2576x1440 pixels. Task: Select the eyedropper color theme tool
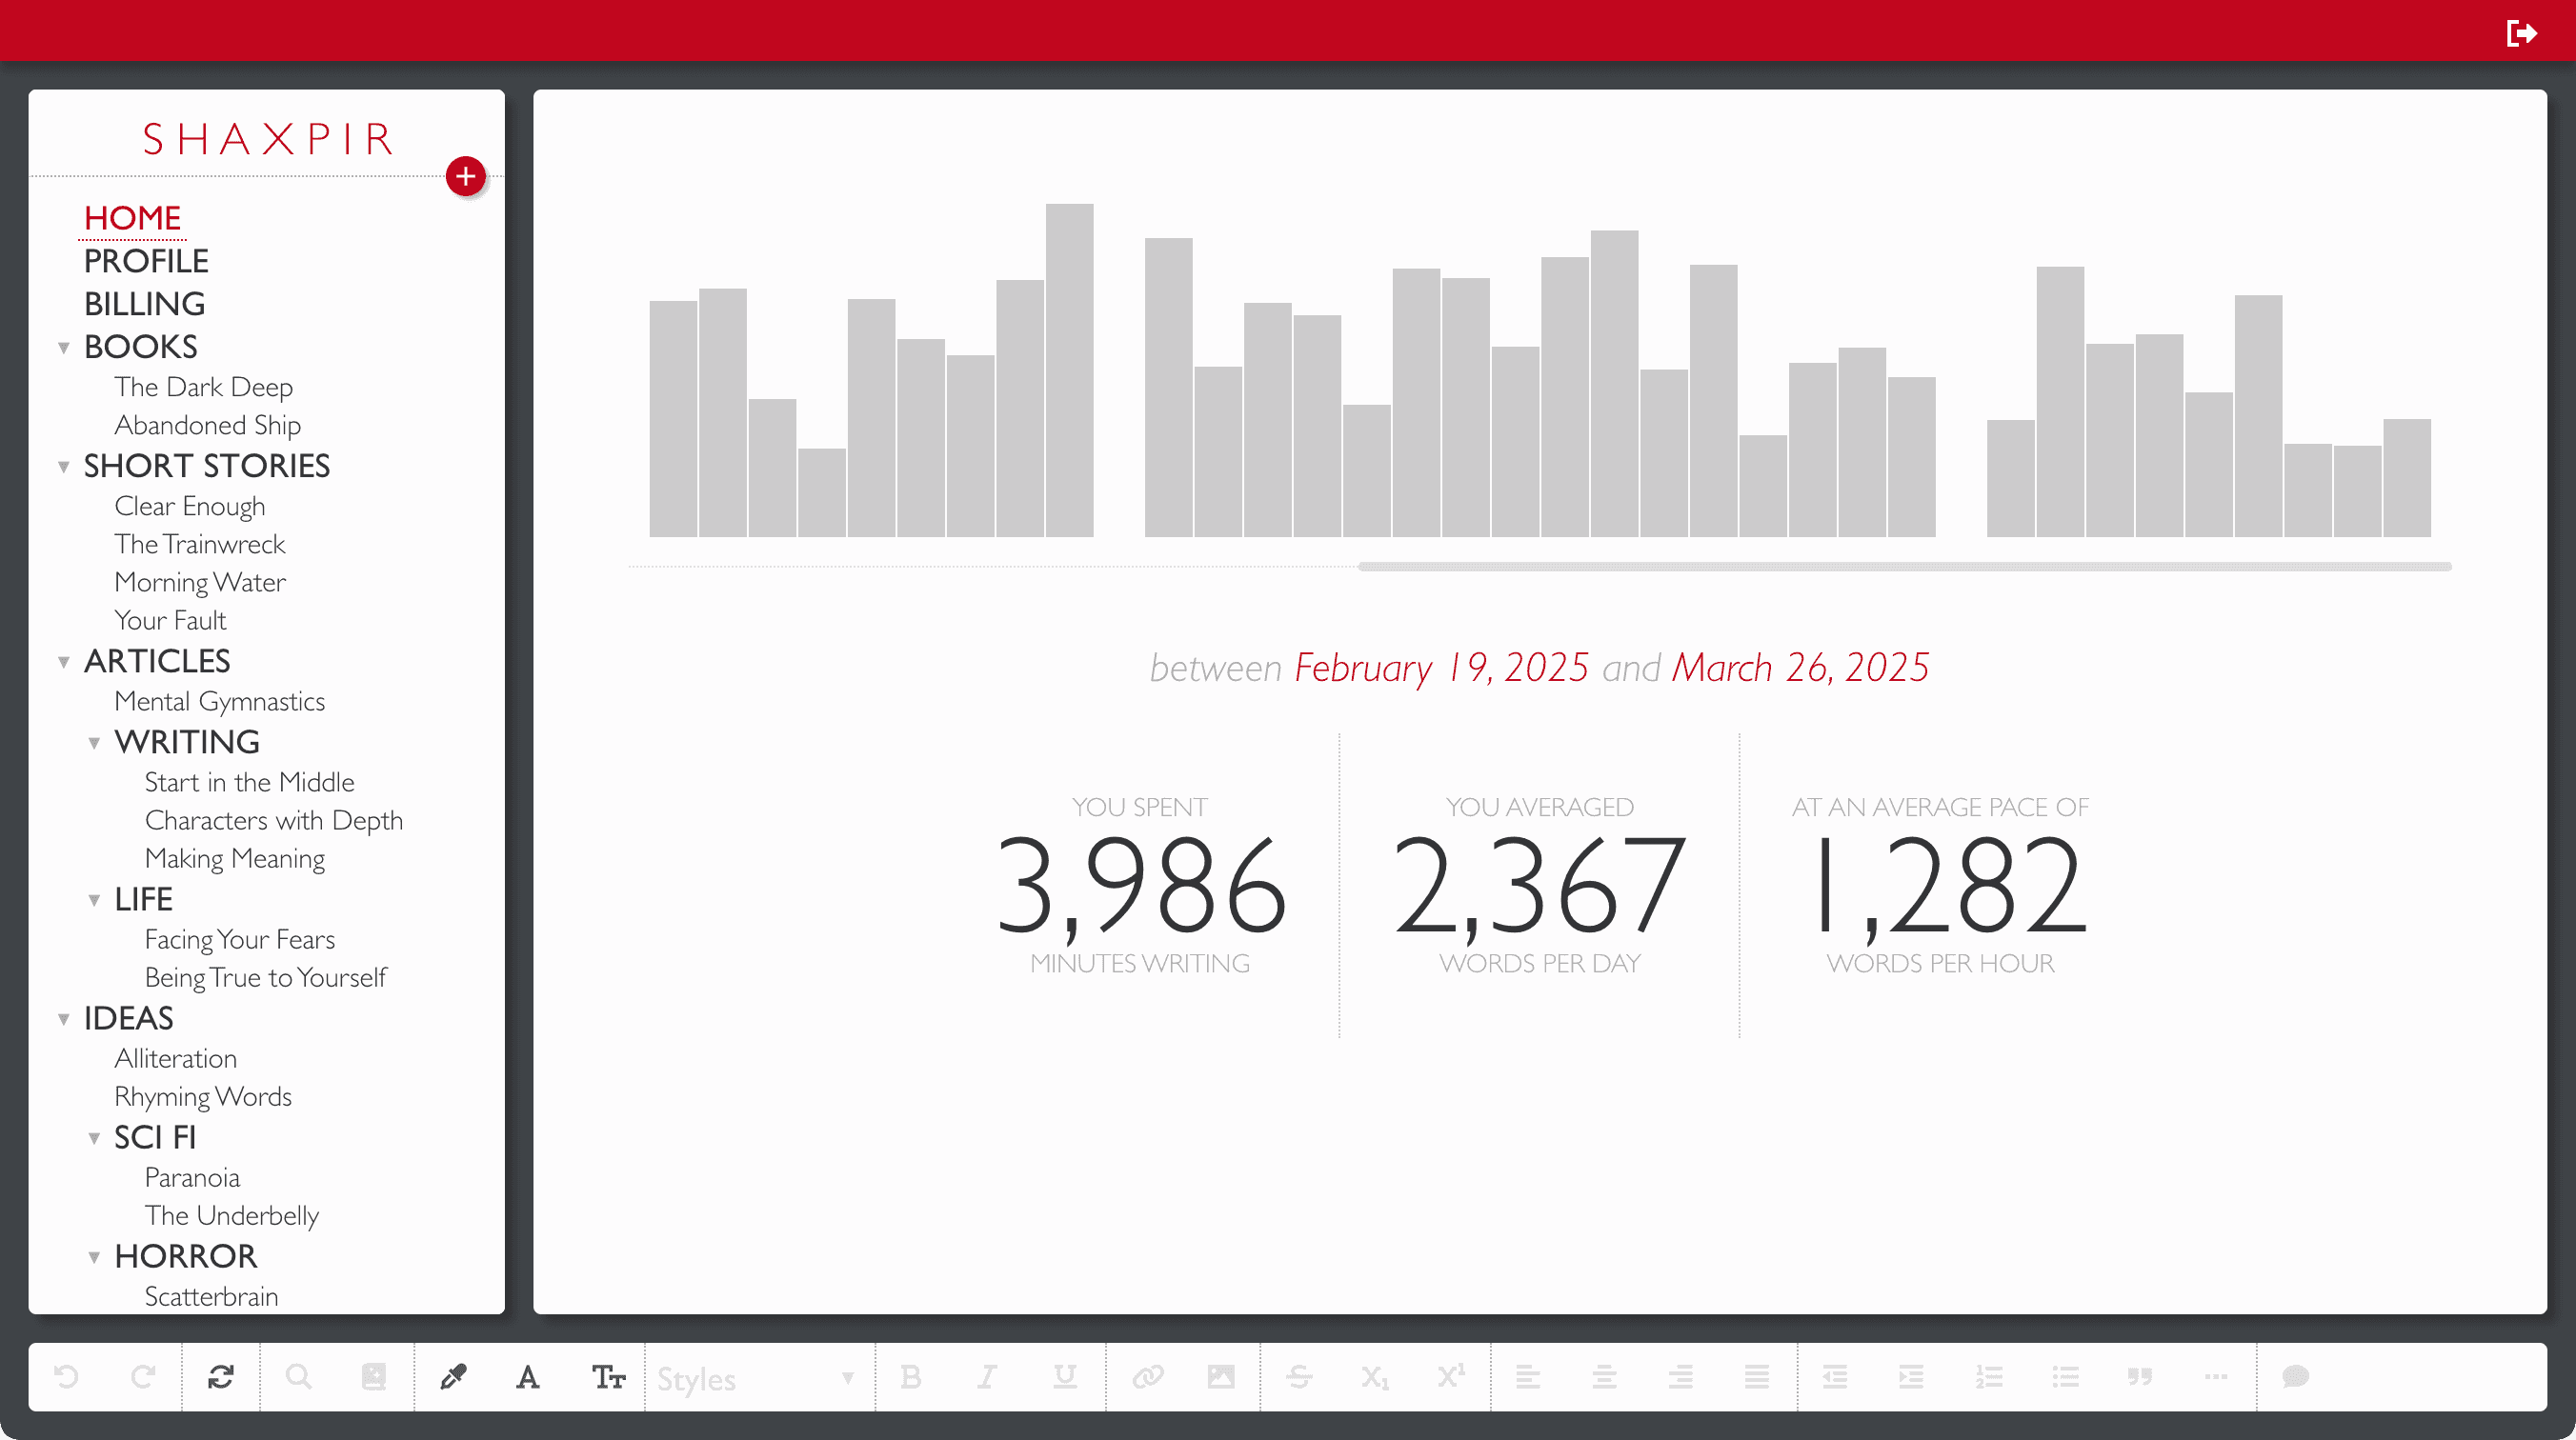[453, 1377]
